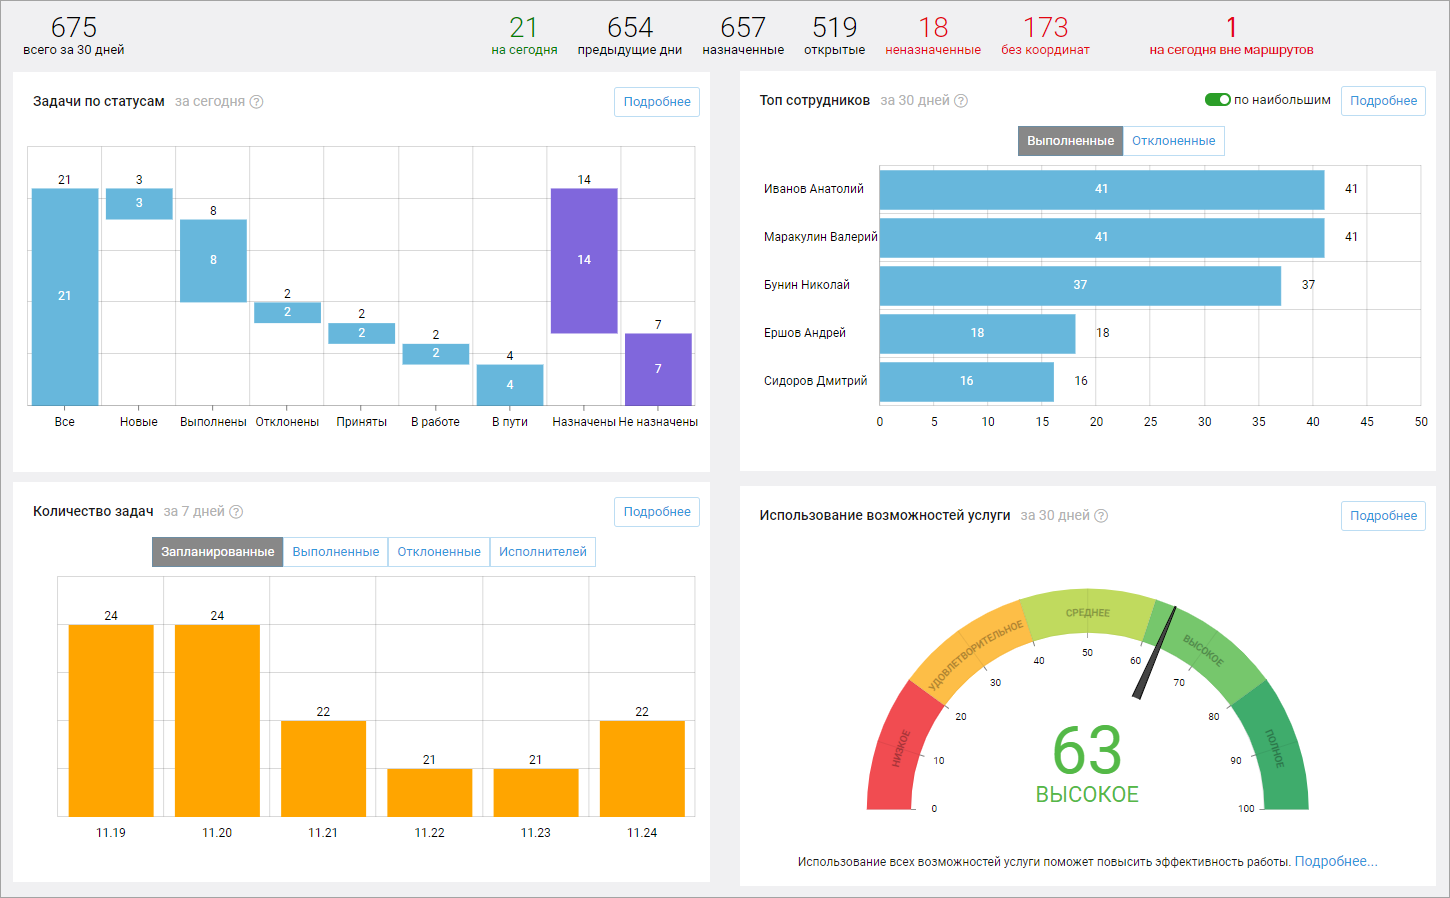
Task: Click the 18 неназначенные counter
Action: [933, 36]
